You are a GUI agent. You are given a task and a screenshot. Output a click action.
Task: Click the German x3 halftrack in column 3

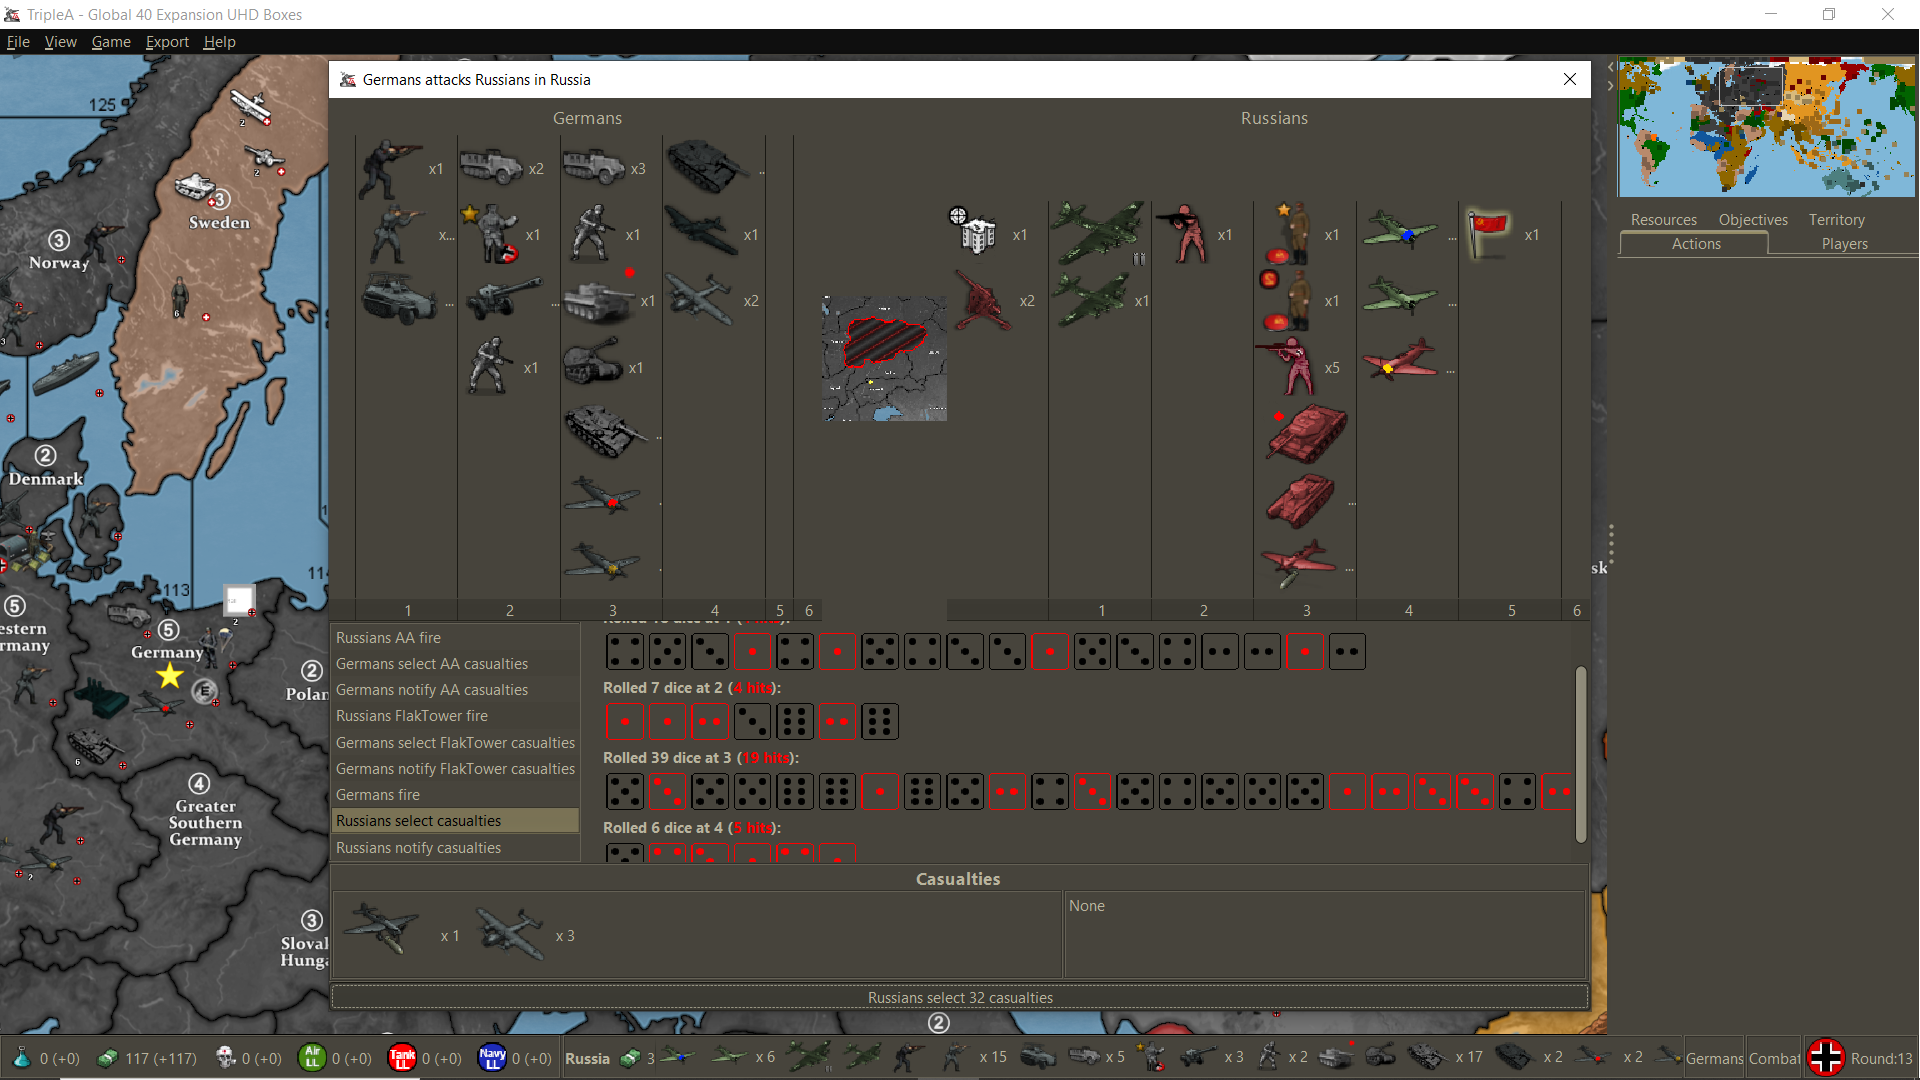[x=594, y=167]
